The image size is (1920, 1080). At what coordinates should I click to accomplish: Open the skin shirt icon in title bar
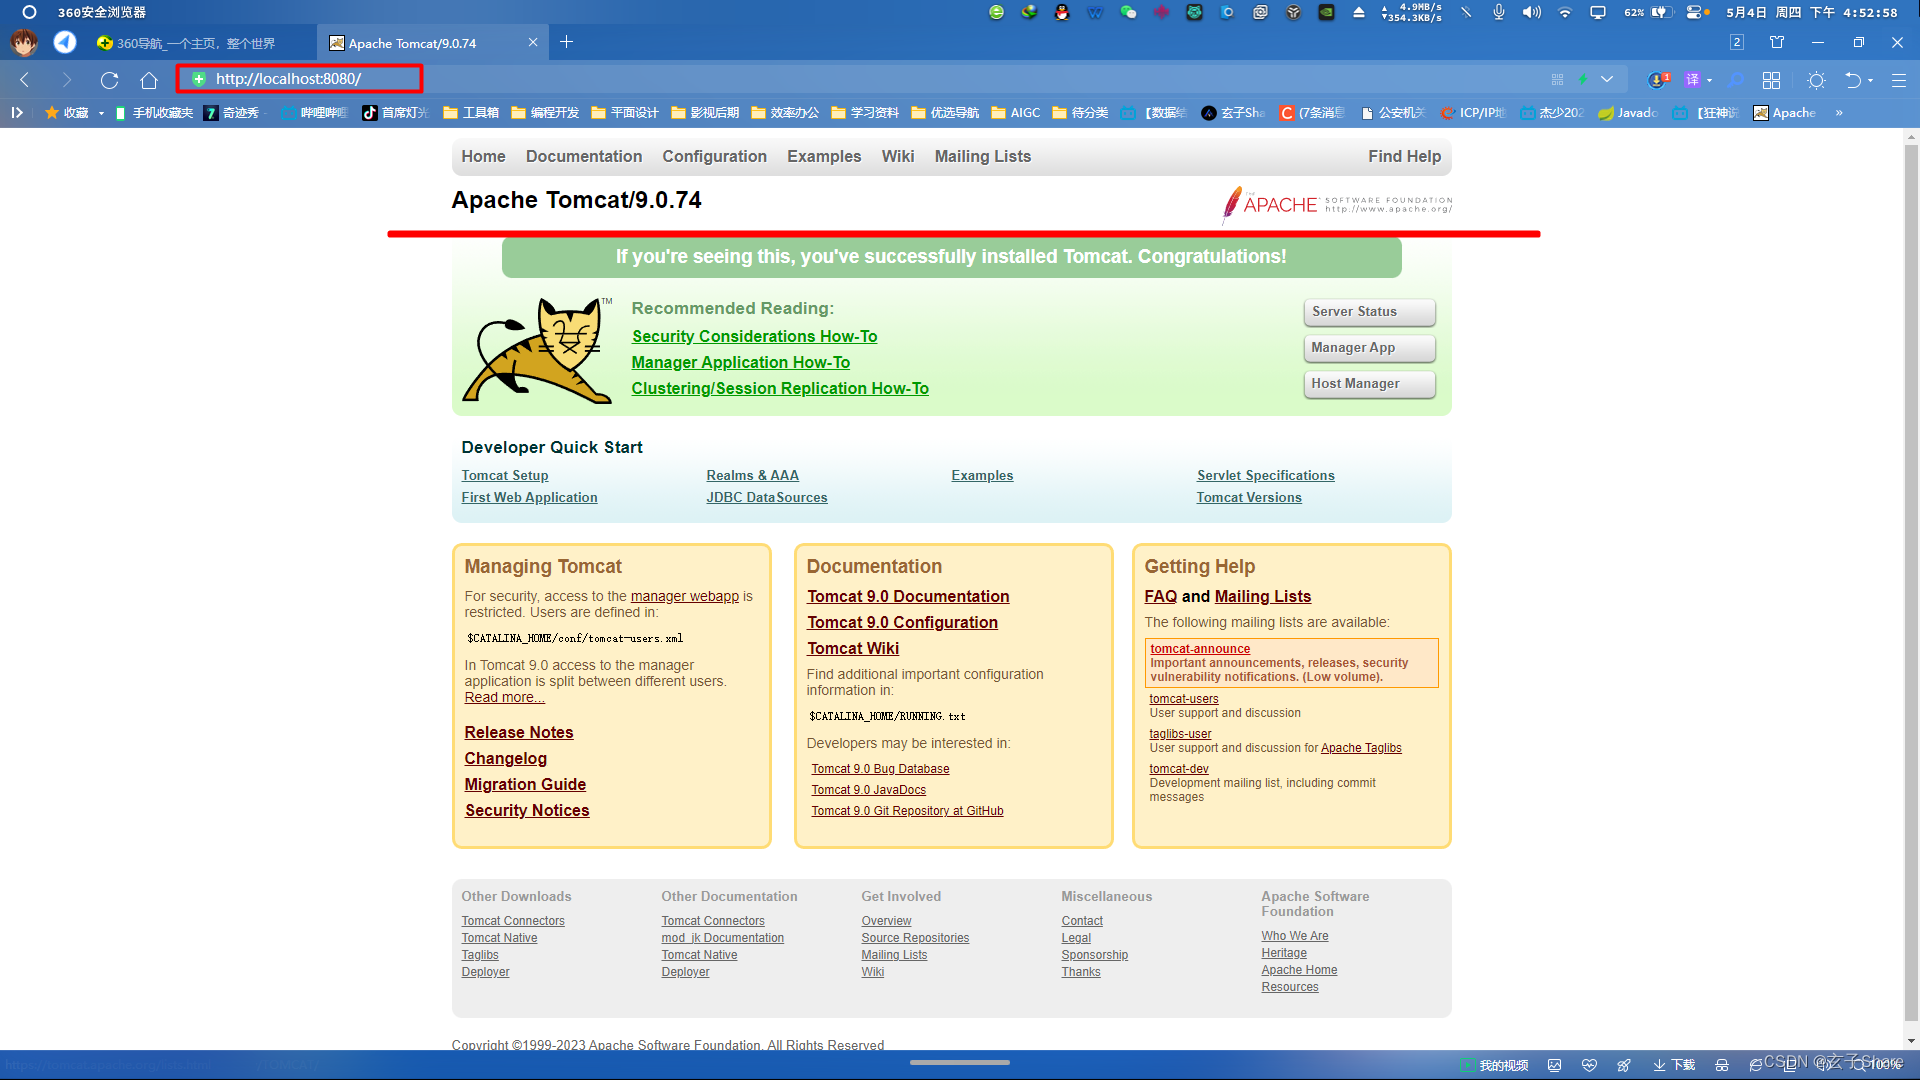1777,42
